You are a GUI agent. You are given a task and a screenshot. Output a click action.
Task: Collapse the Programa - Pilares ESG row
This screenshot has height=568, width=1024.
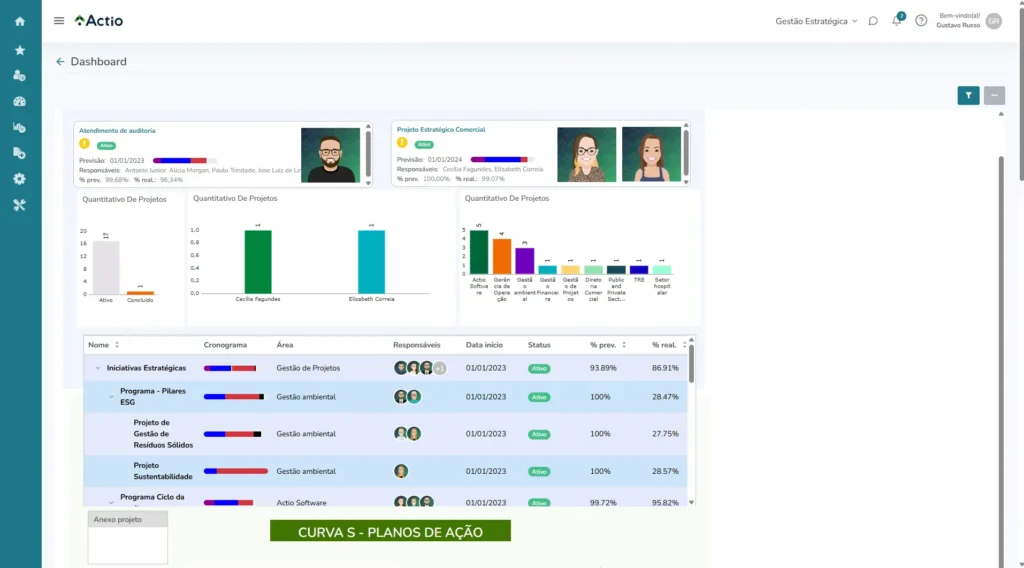(112, 397)
